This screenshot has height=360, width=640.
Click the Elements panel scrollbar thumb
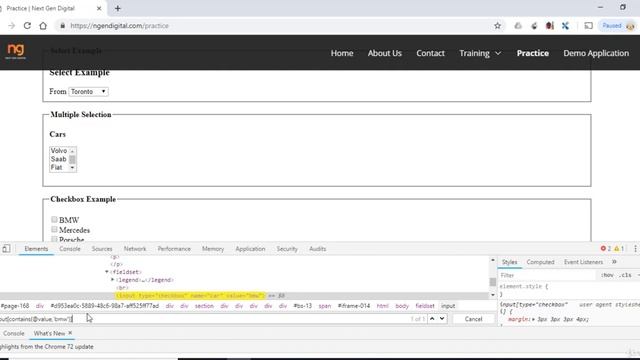pos(493,282)
